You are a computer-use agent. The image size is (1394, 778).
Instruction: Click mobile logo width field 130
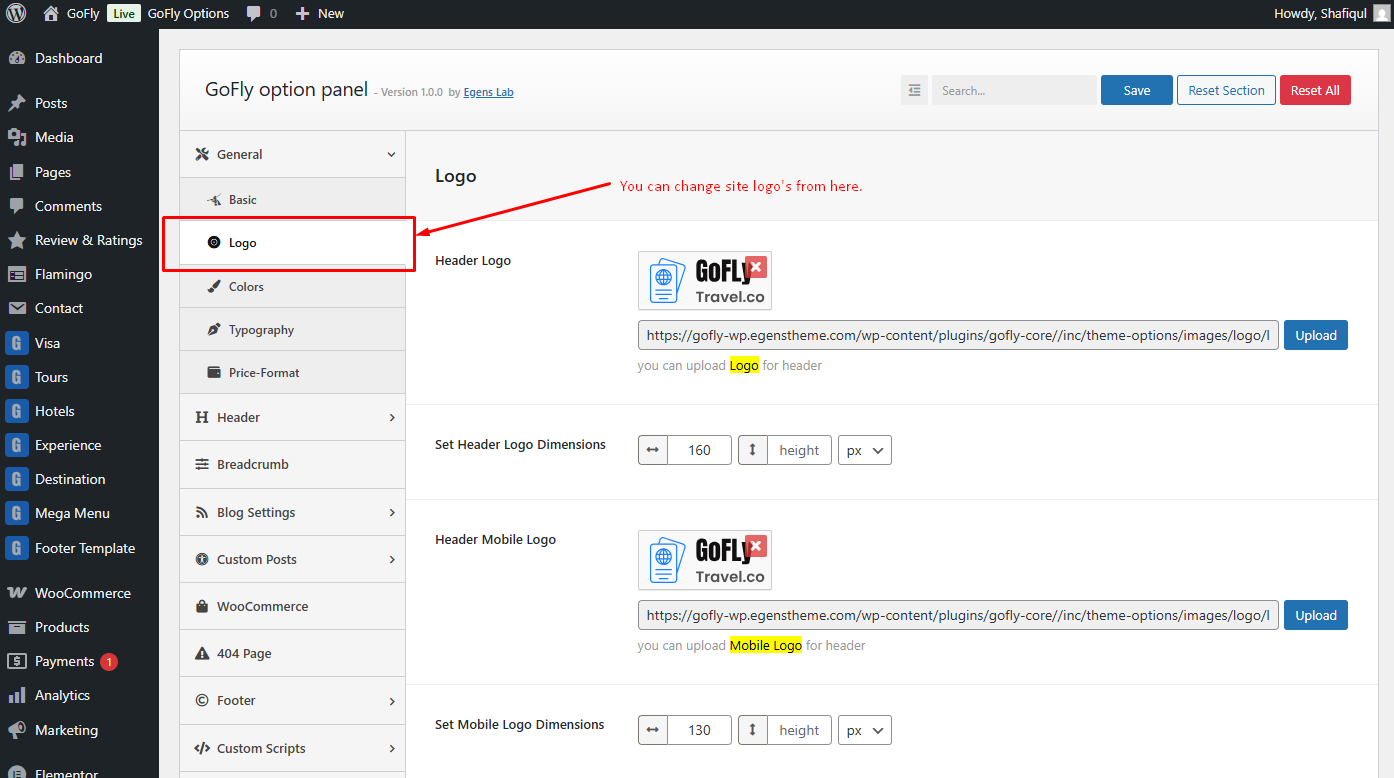(699, 730)
